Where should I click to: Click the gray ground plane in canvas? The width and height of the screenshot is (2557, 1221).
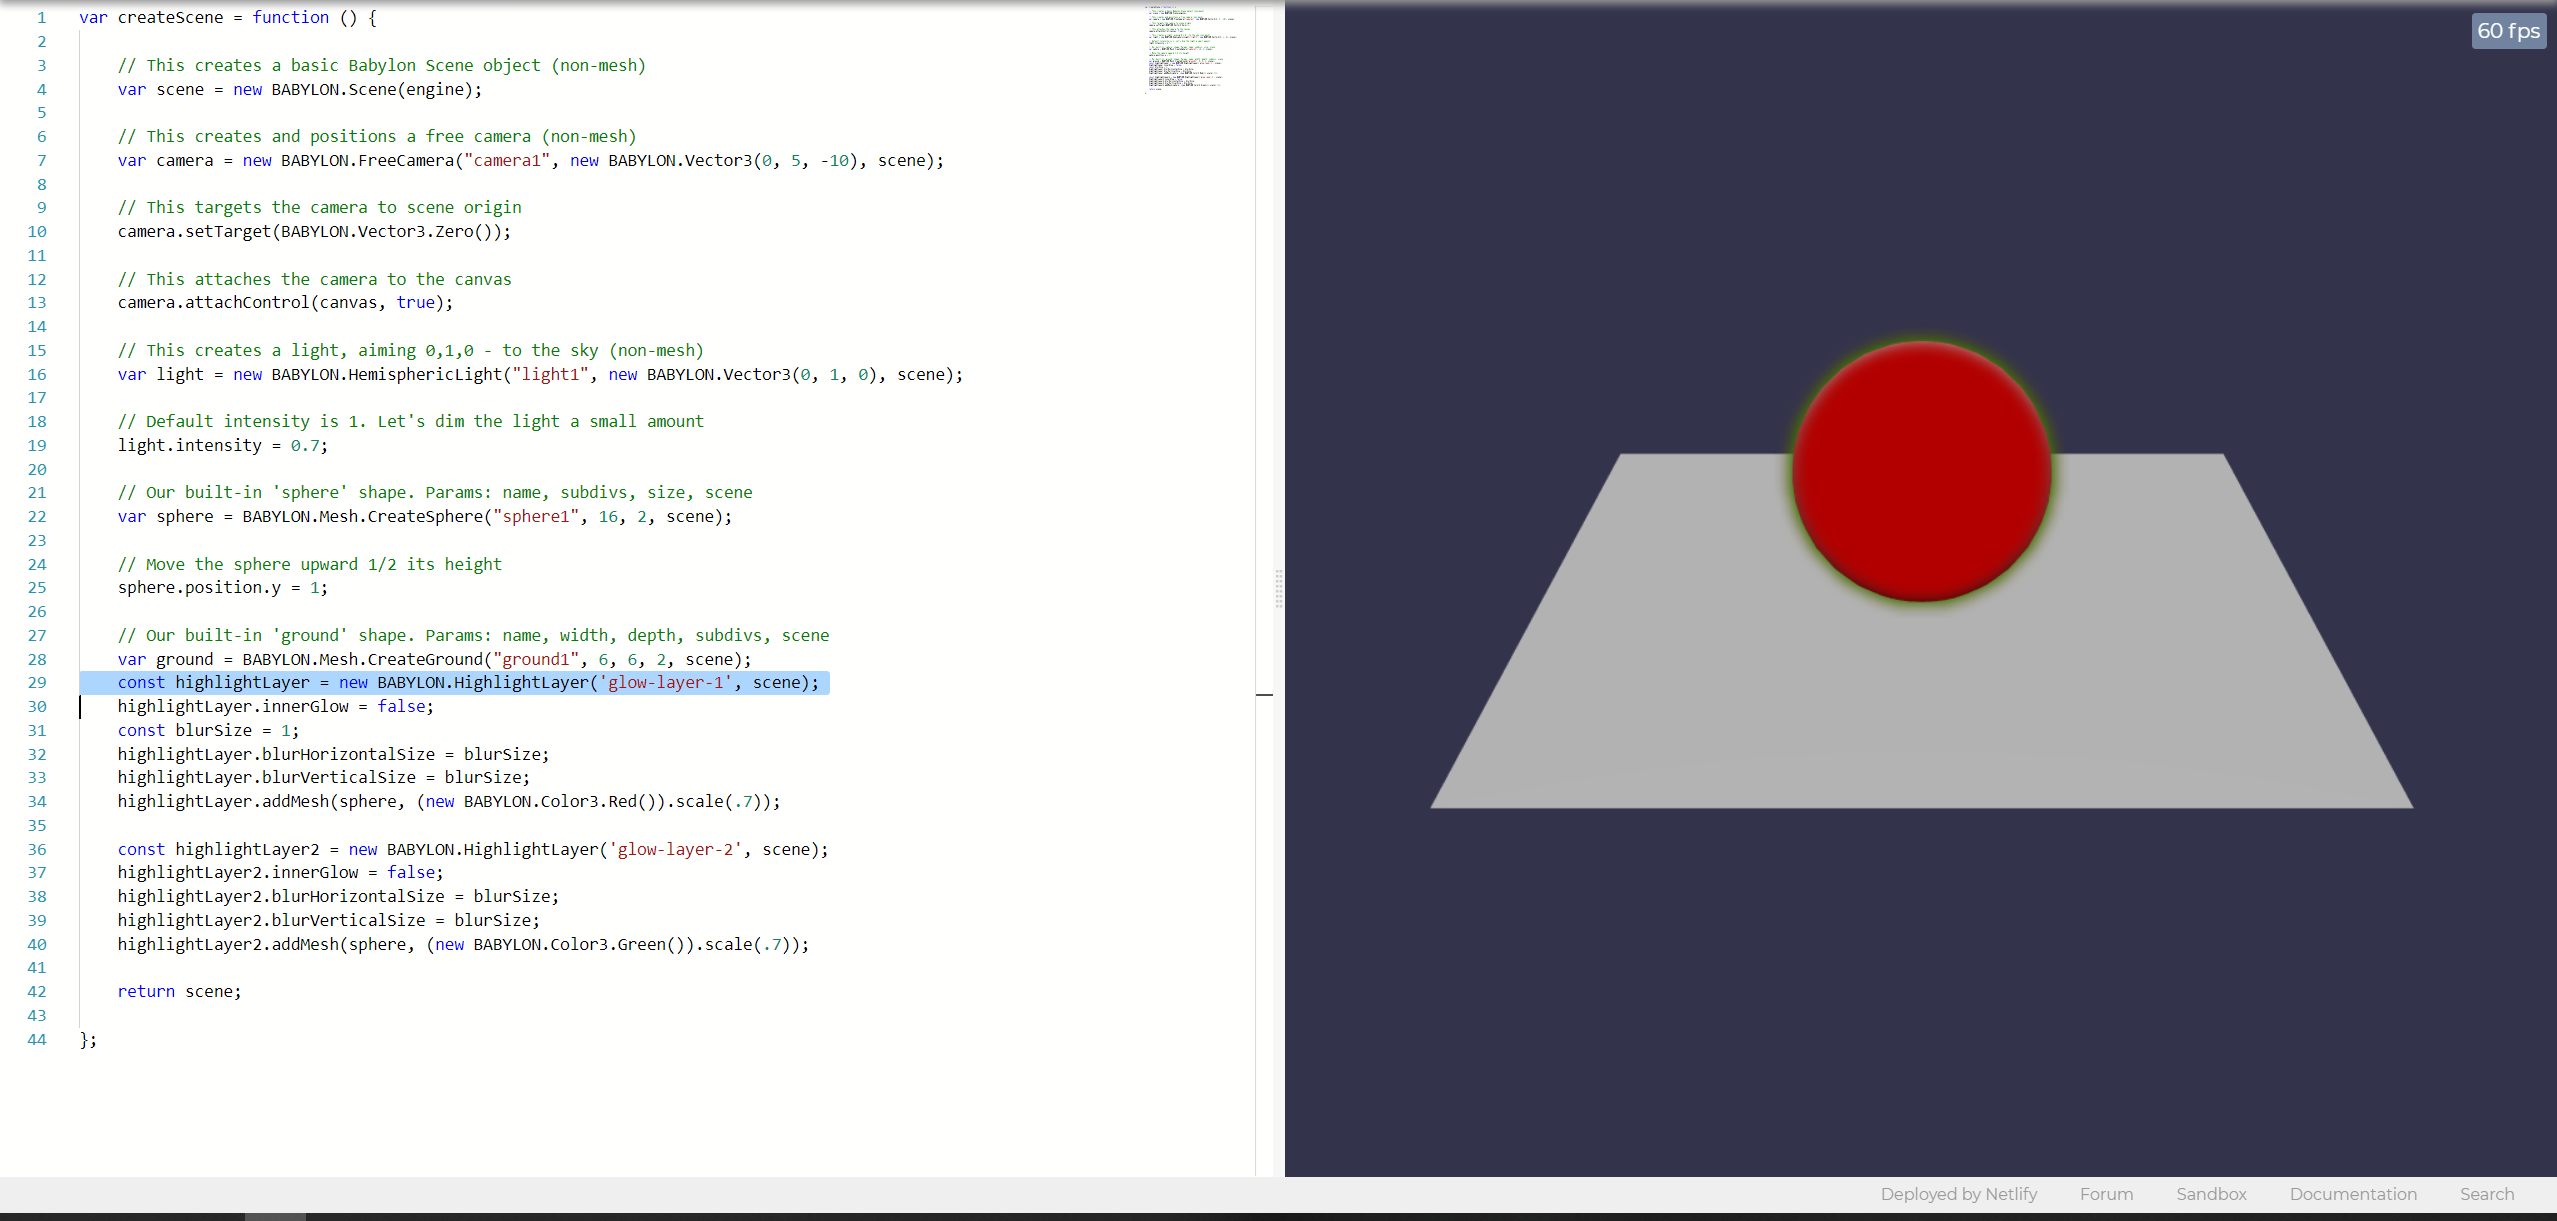(1920, 700)
